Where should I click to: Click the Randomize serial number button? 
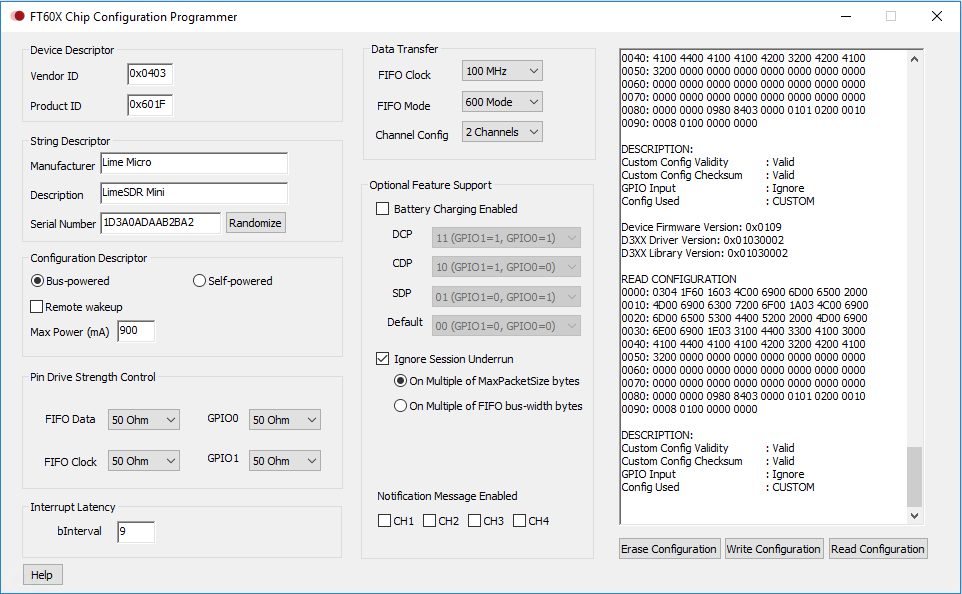click(x=256, y=223)
